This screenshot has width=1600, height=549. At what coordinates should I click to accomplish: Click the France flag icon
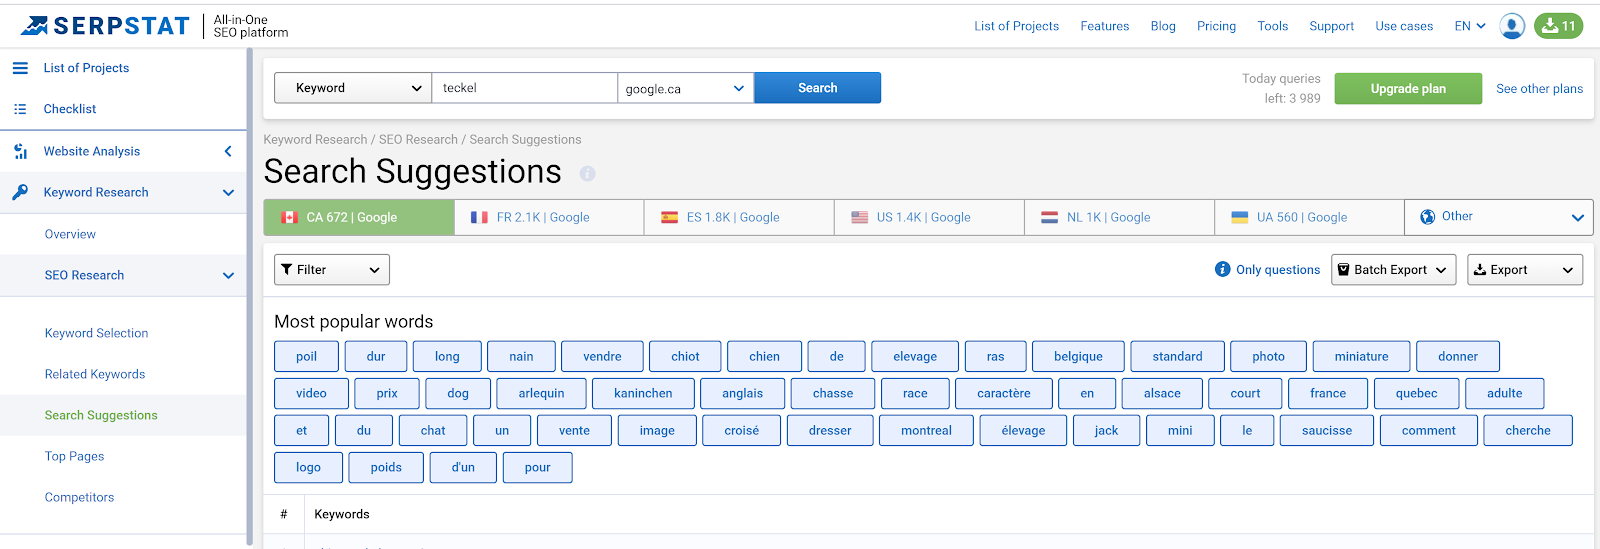479,217
